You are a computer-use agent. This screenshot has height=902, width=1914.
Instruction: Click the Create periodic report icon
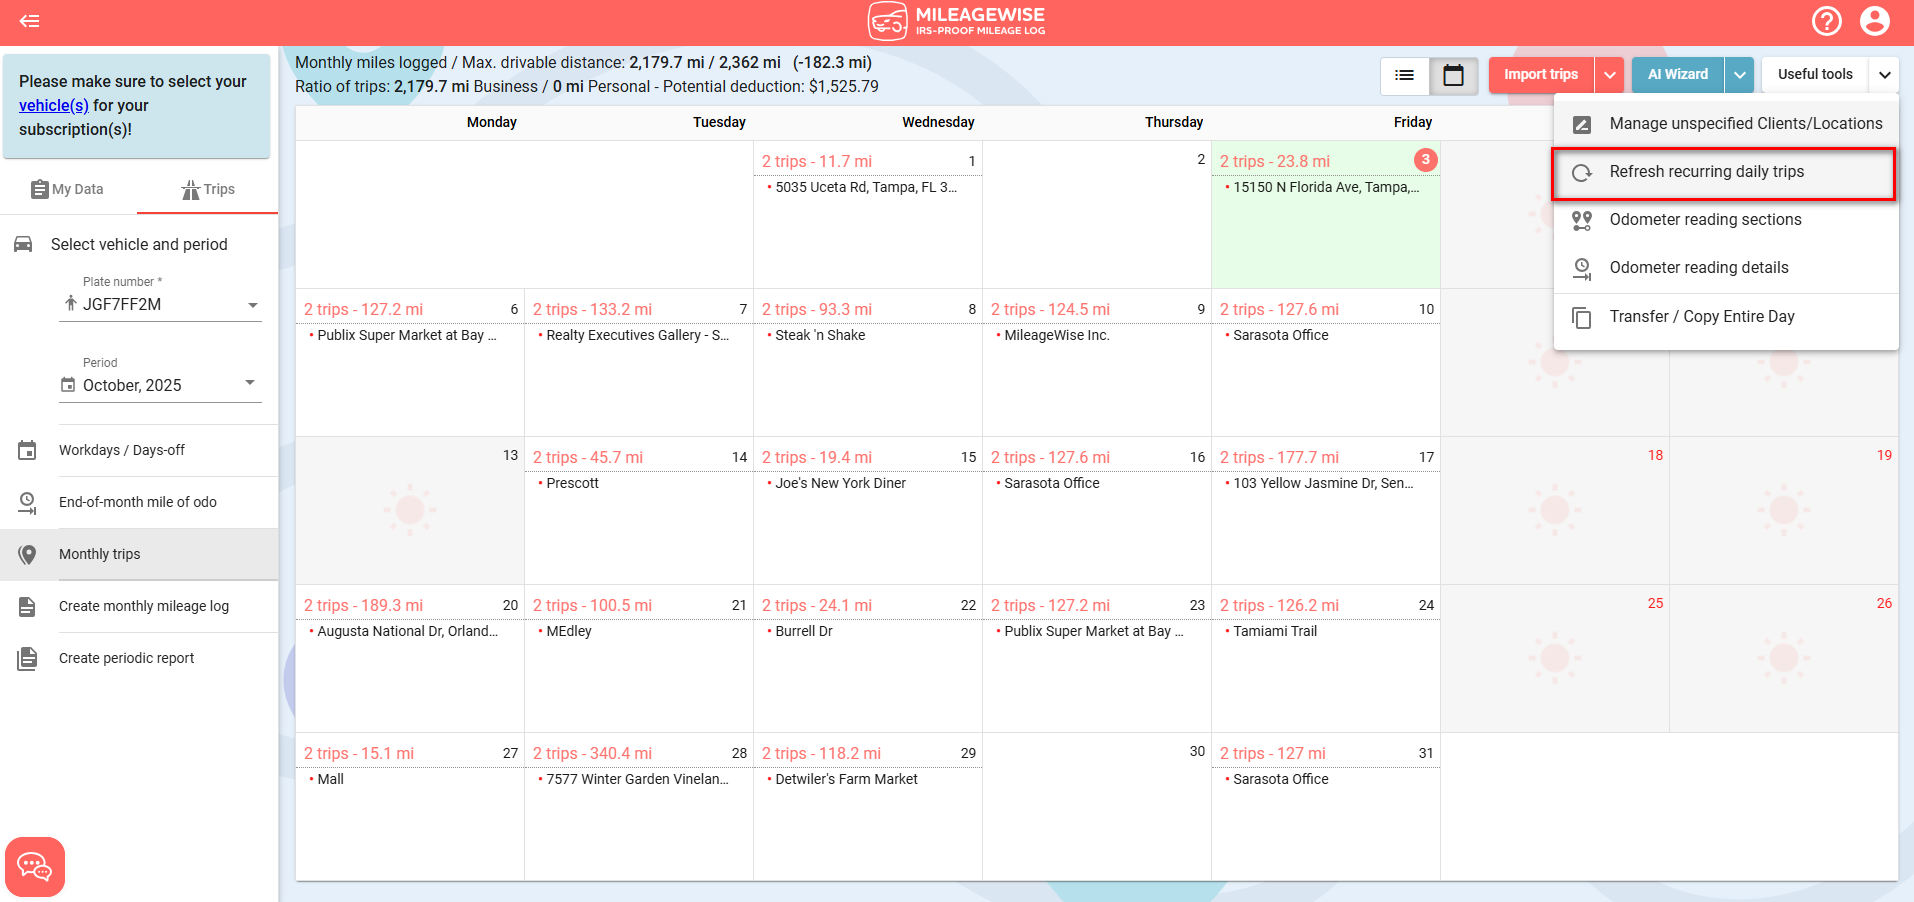click(27, 659)
